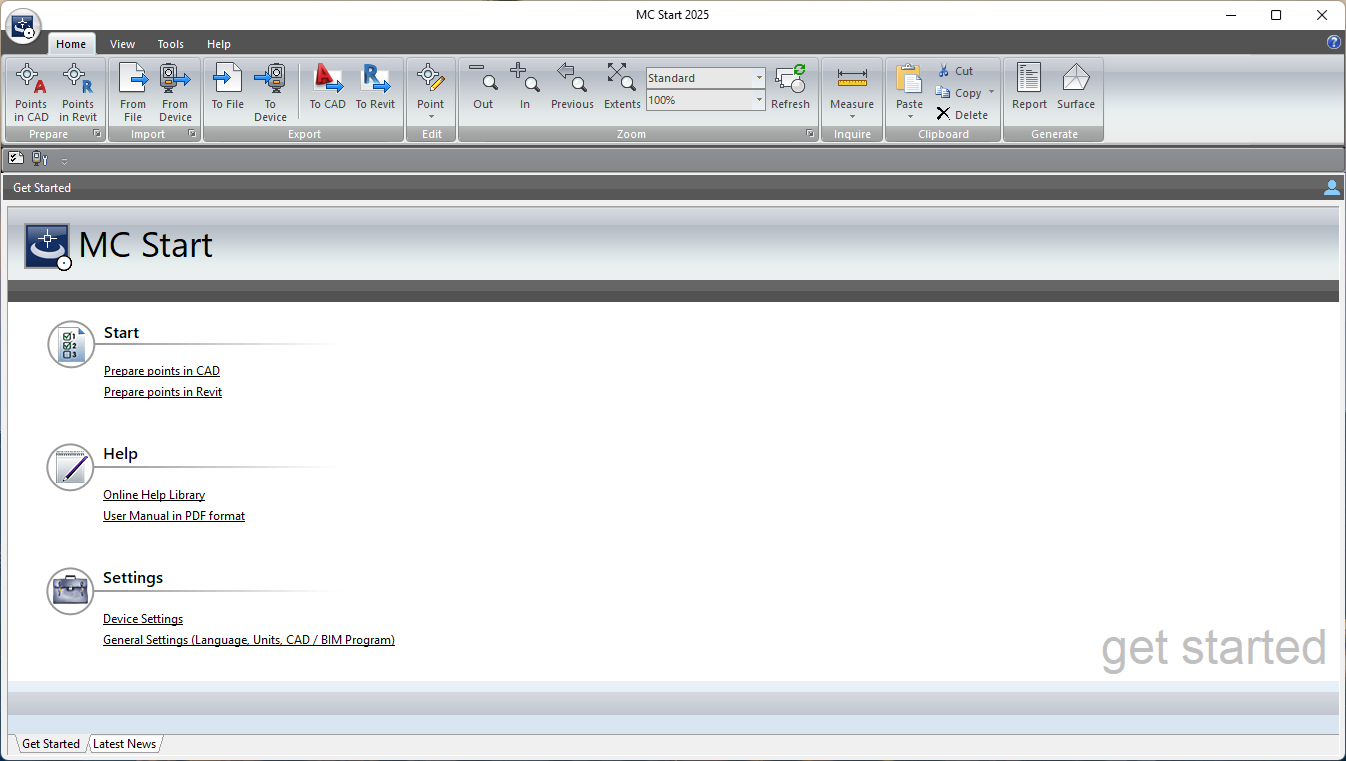The height and width of the screenshot is (761, 1346).
Task: Customize quick access toolbar arrow
Action: coord(64,160)
